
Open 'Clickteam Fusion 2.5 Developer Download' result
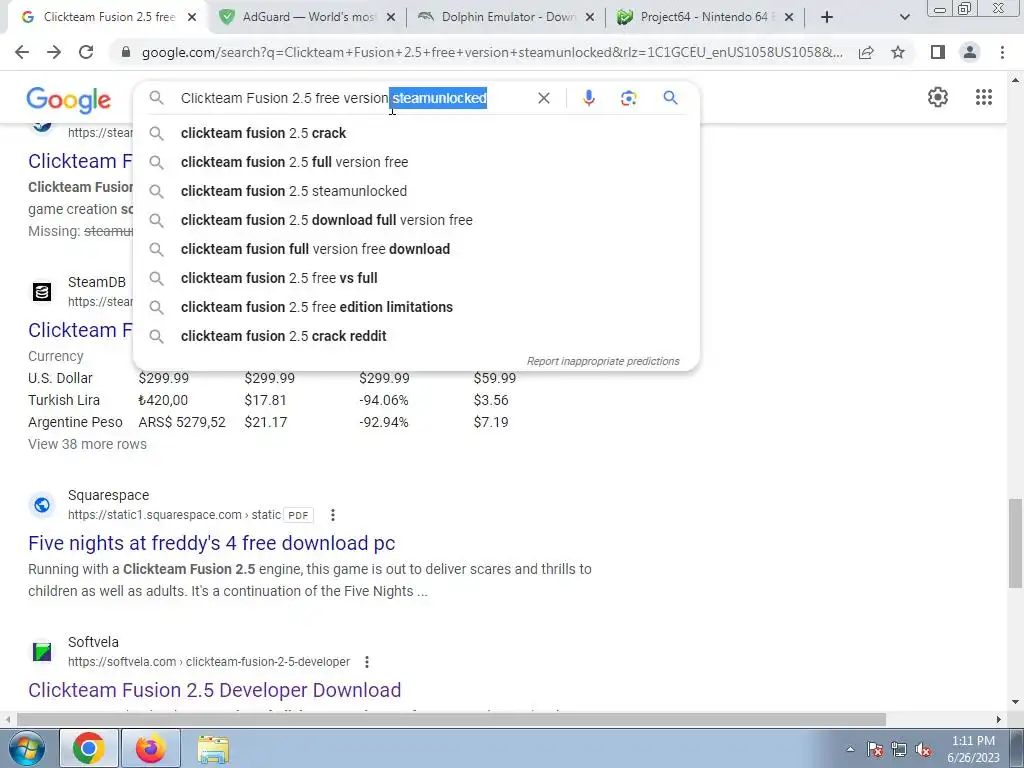pyautogui.click(x=214, y=690)
